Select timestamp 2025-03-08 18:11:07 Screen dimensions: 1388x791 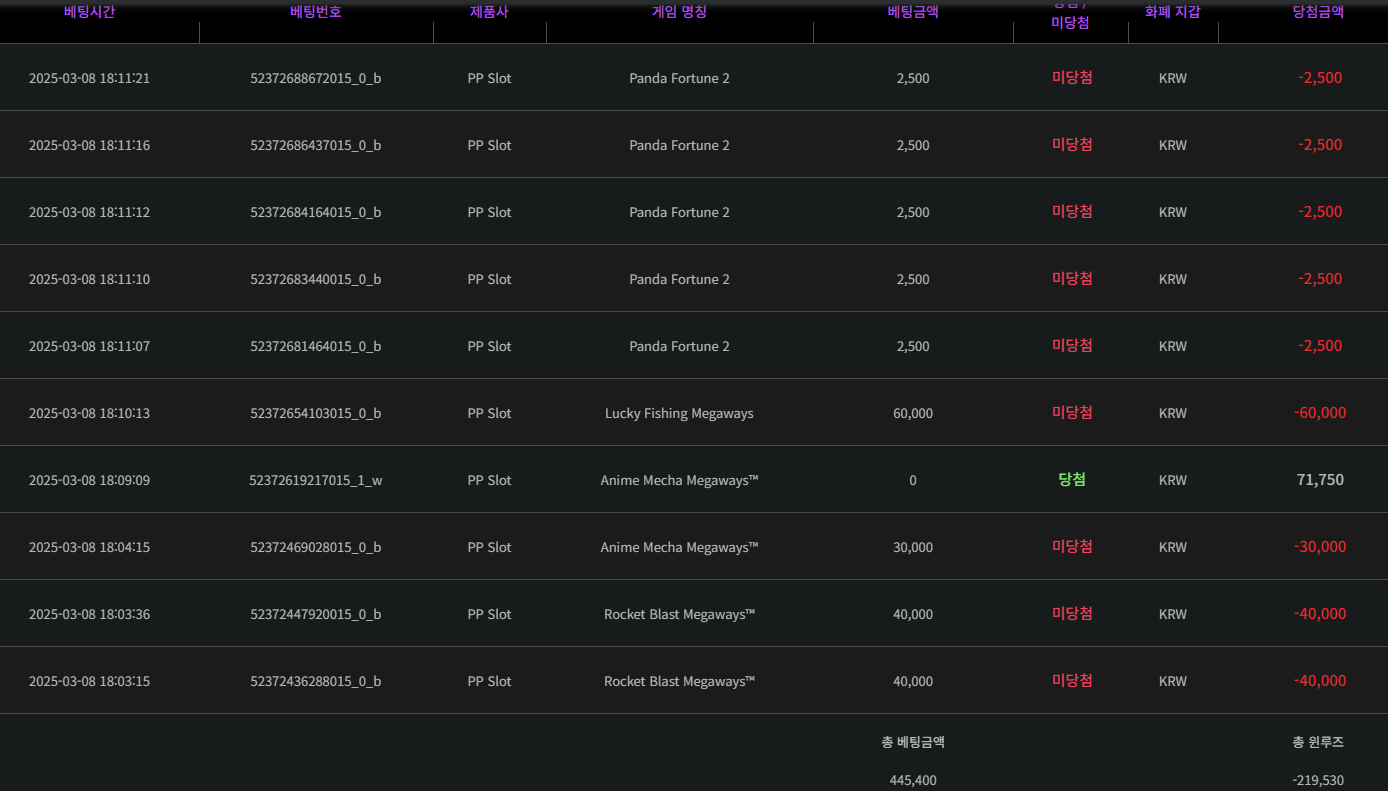89,346
